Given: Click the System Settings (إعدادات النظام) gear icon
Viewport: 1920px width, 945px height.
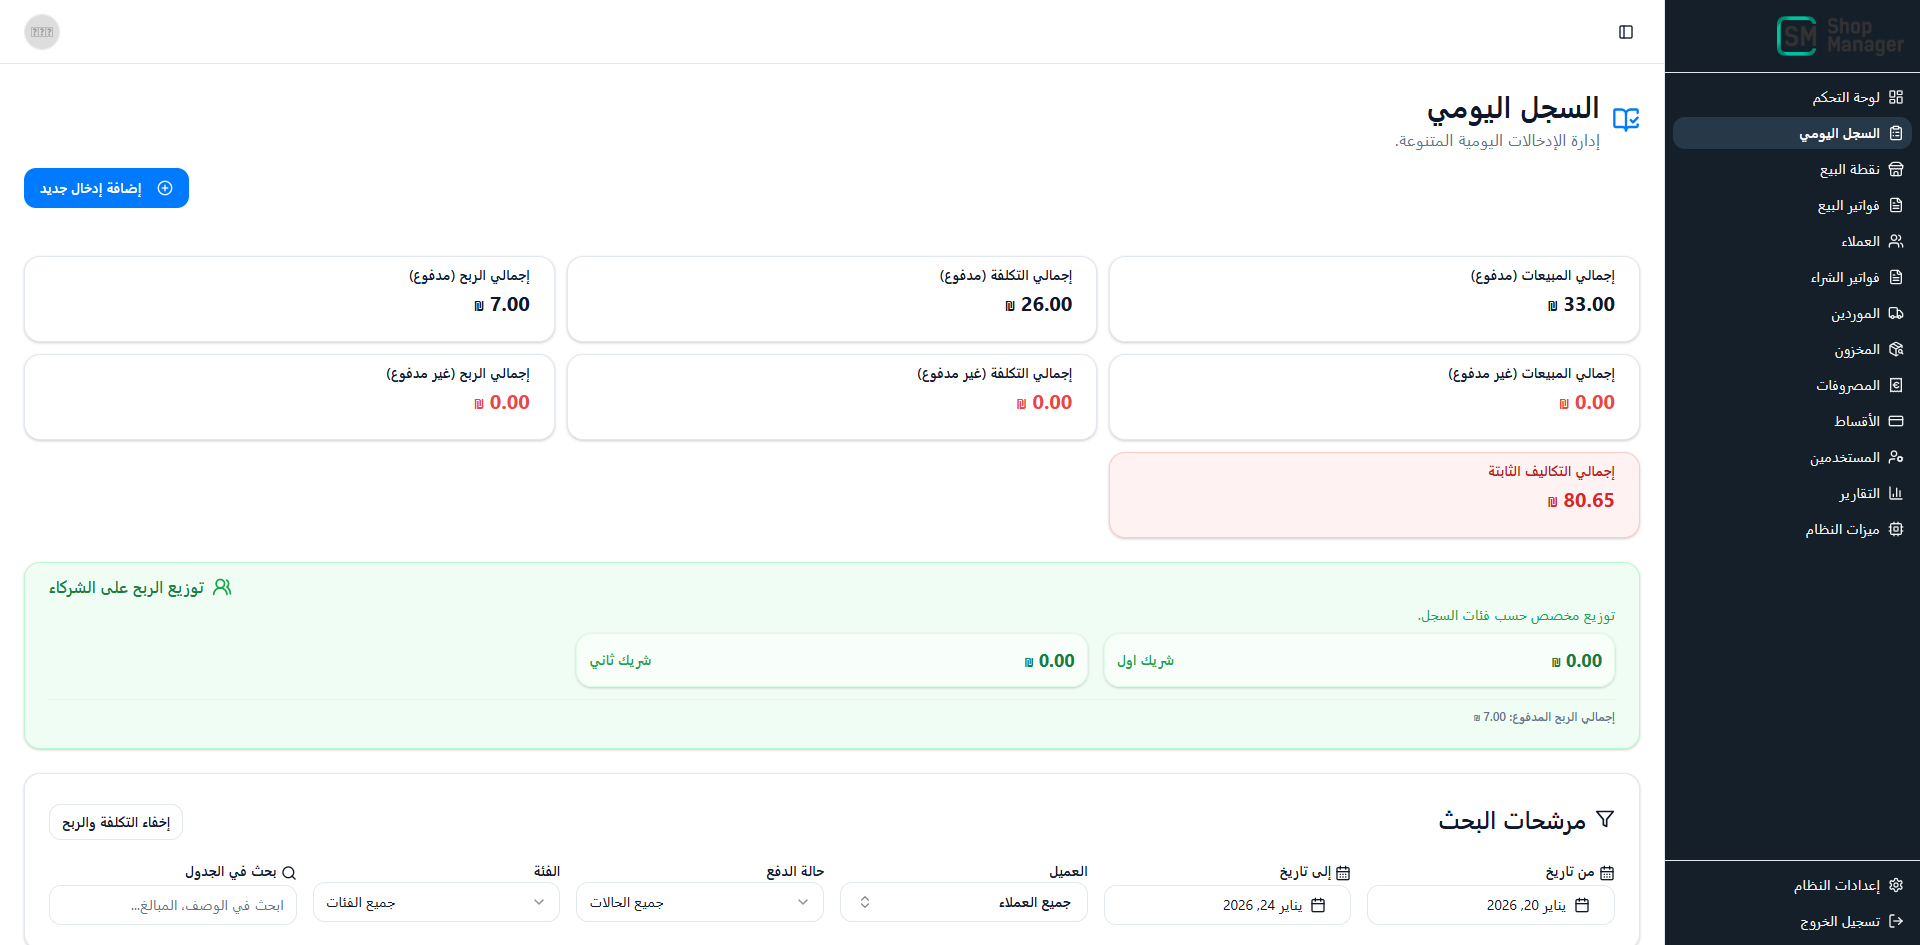Looking at the screenshot, I should [1895, 885].
